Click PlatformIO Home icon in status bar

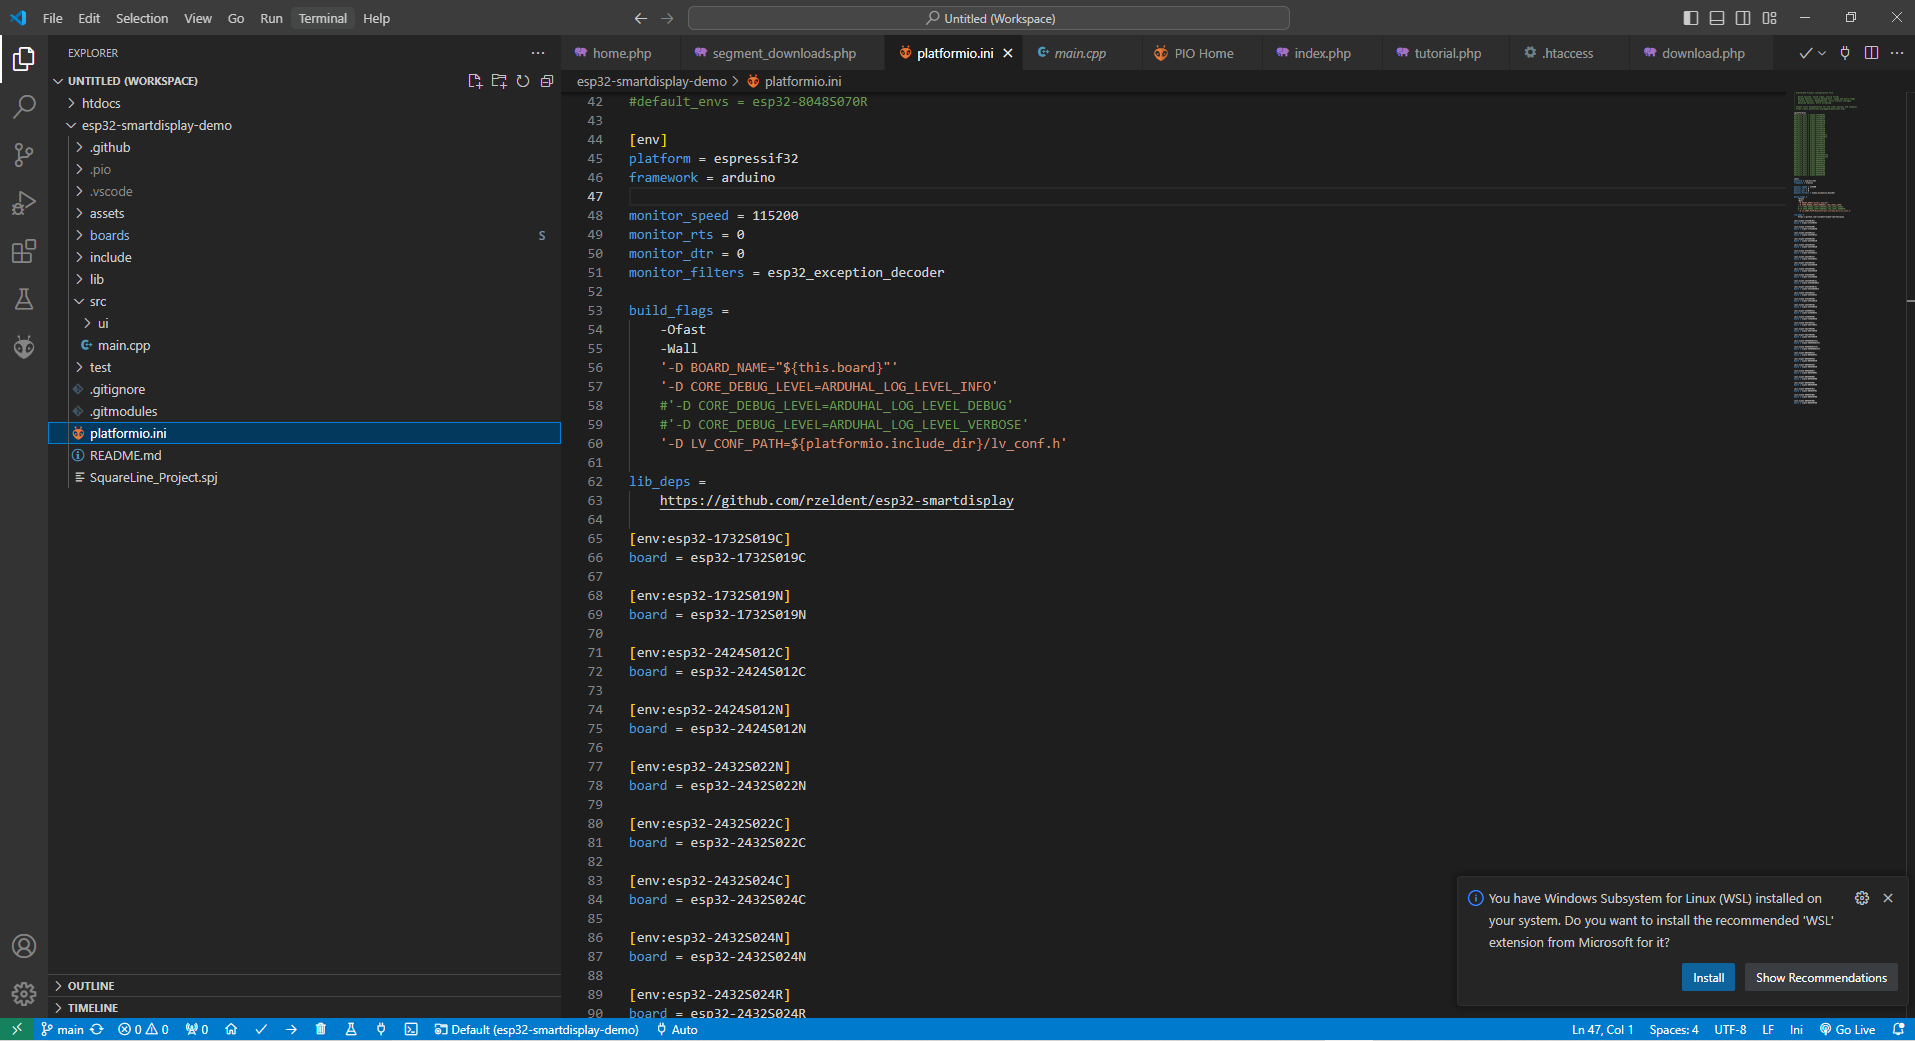point(231,1029)
